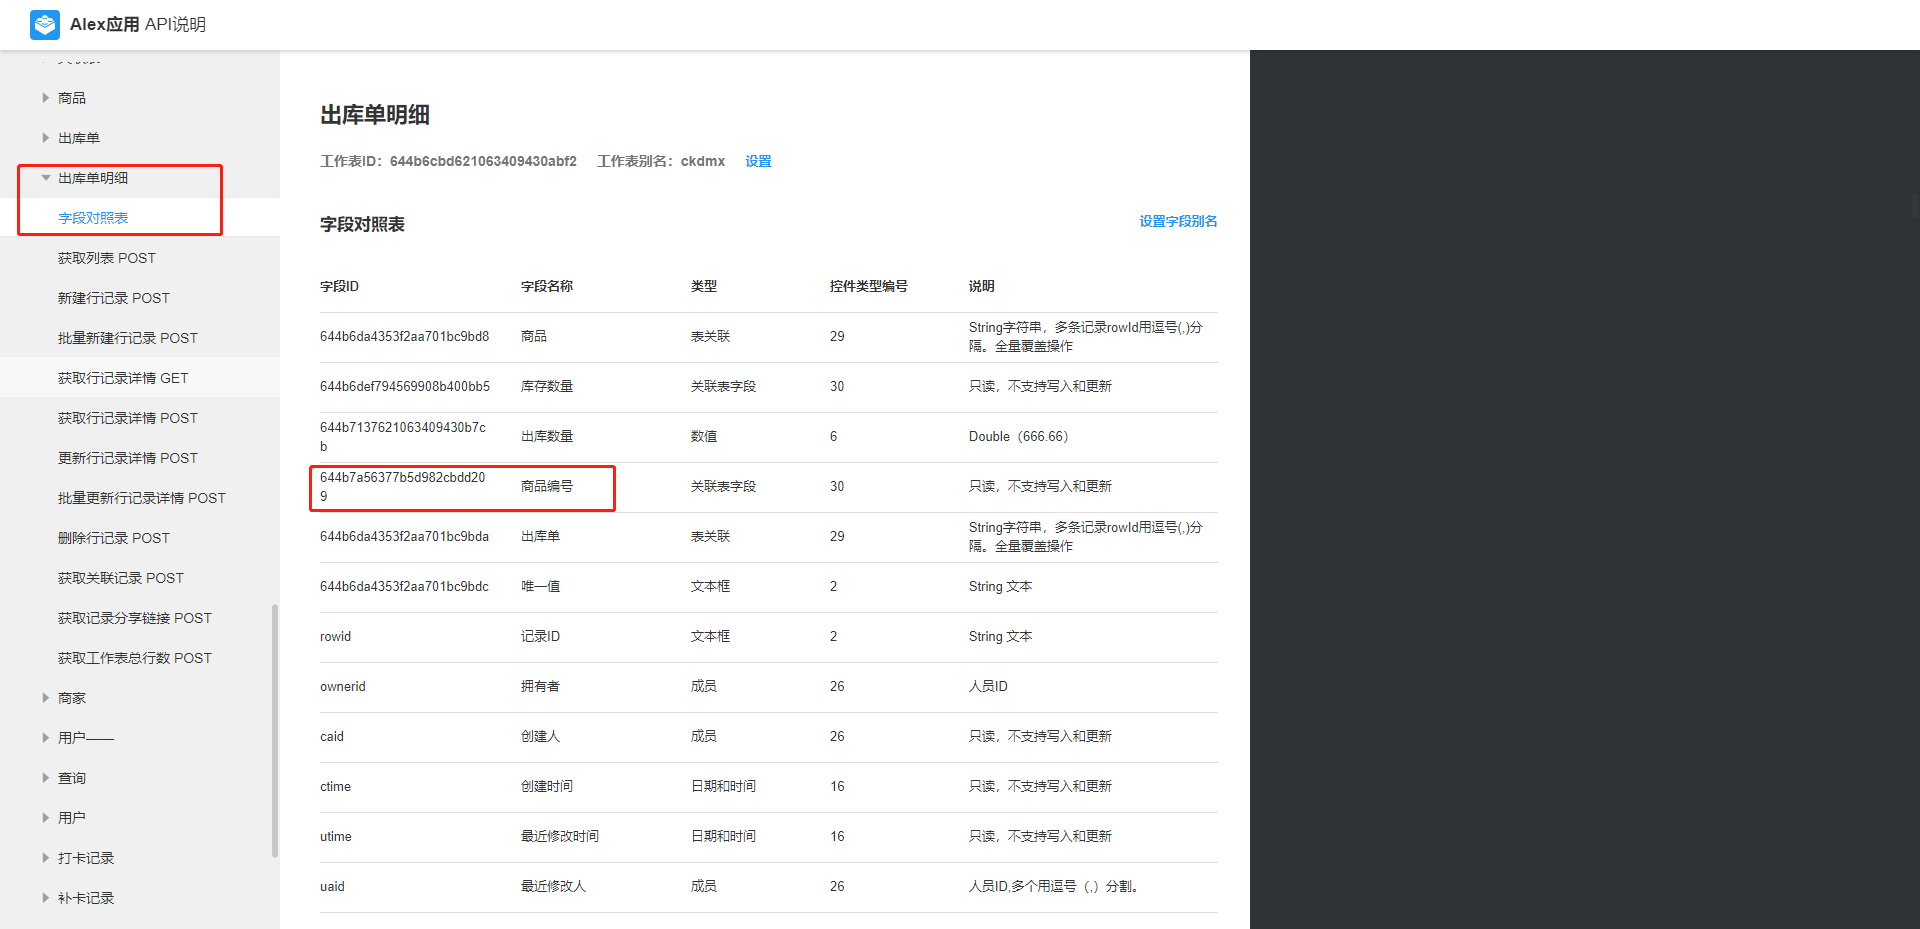The image size is (1920, 929).
Task: Open 获取工作表总行数 POST entry
Action: pos(135,658)
